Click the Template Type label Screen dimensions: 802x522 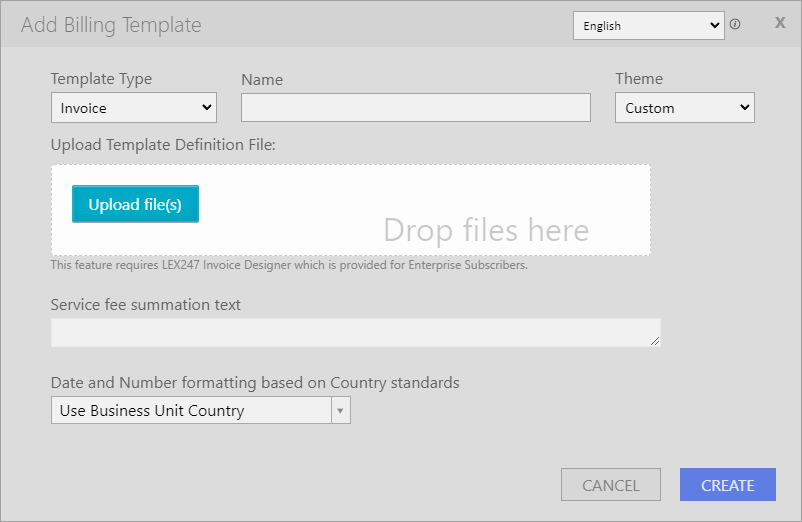coord(101,79)
